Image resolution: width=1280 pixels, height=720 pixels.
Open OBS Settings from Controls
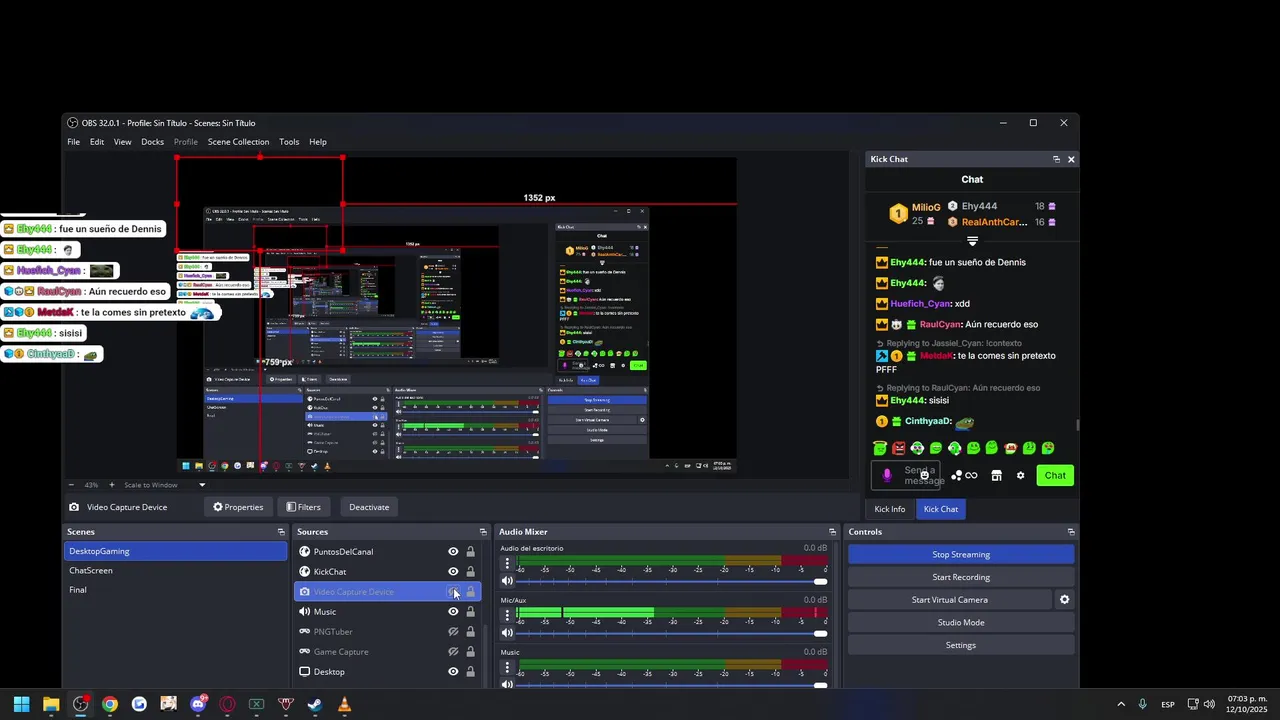(961, 645)
